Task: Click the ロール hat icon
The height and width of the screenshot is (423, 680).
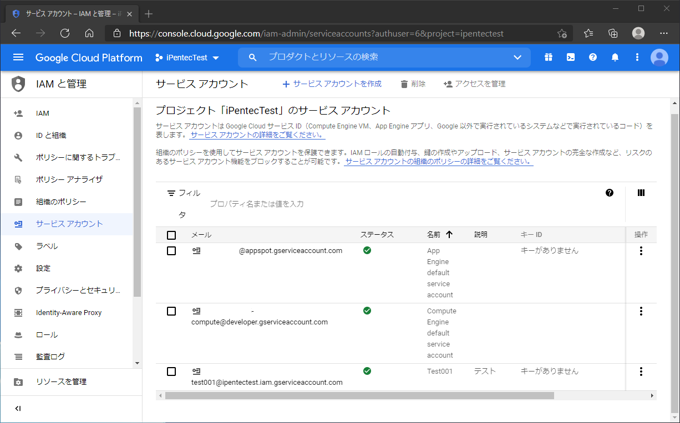Action: click(x=18, y=335)
